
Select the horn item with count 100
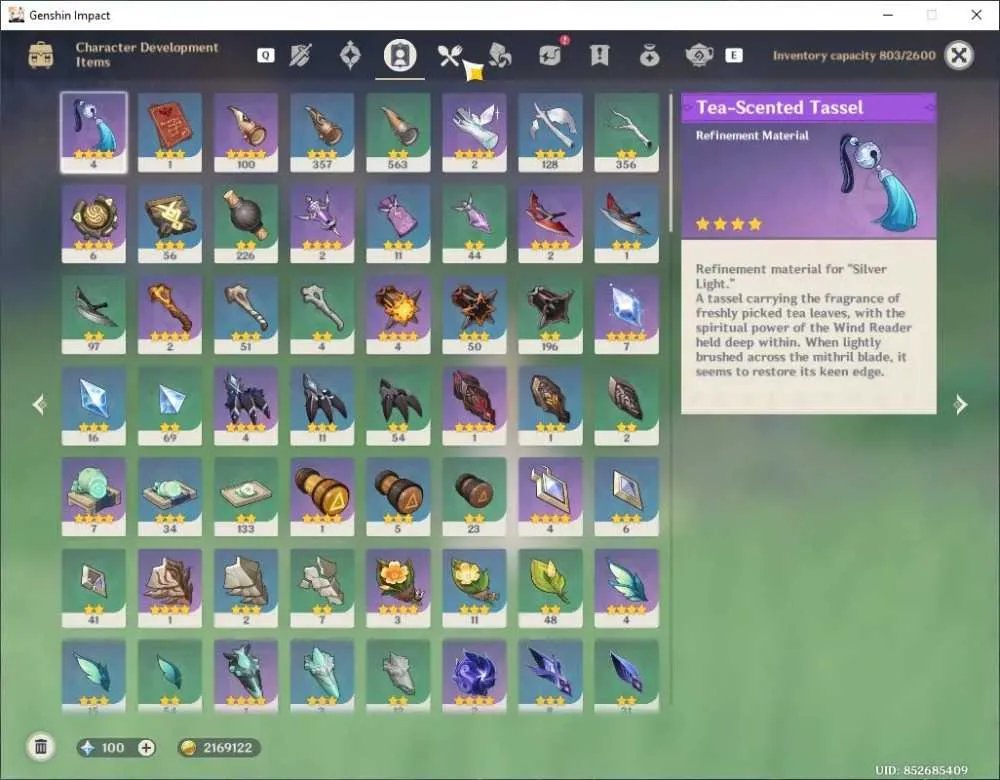(x=246, y=133)
